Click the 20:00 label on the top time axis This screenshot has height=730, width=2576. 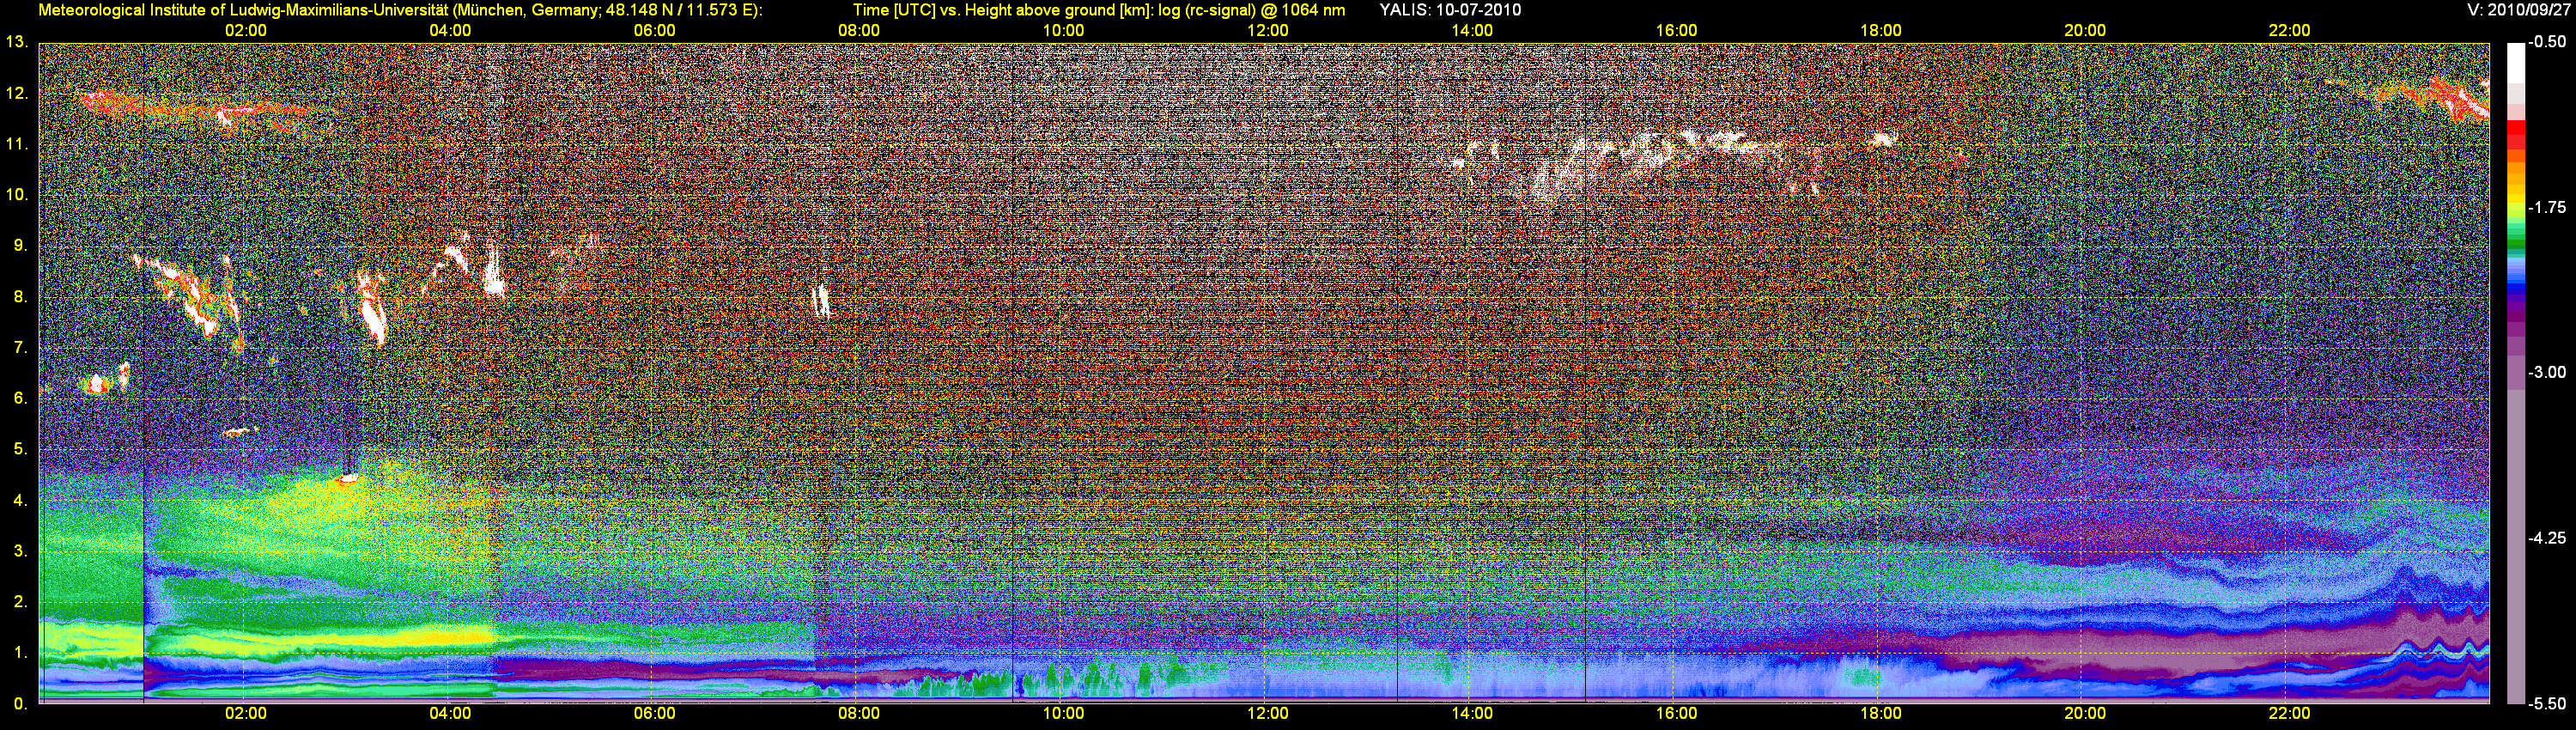pyautogui.click(x=2085, y=31)
